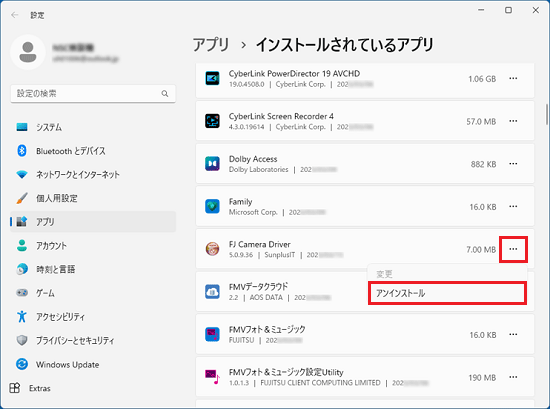The width and height of the screenshot is (550, 409).
Task: Click the network Wi-Fi icon
Action: tap(22, 174)
